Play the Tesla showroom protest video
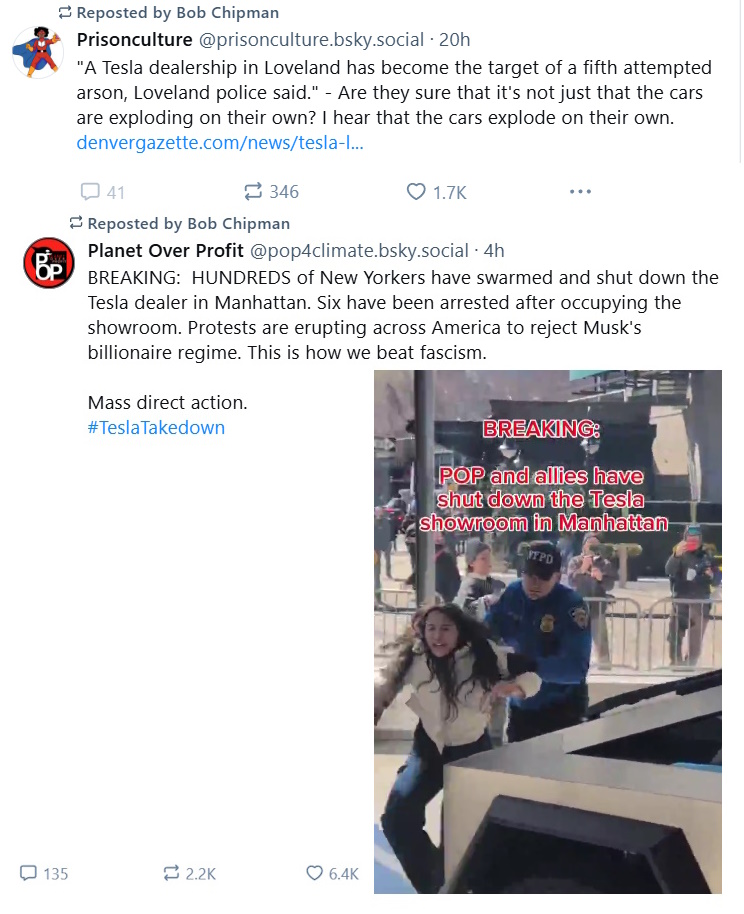The height and width of the screenshot is (914, 744). point(548,632)
